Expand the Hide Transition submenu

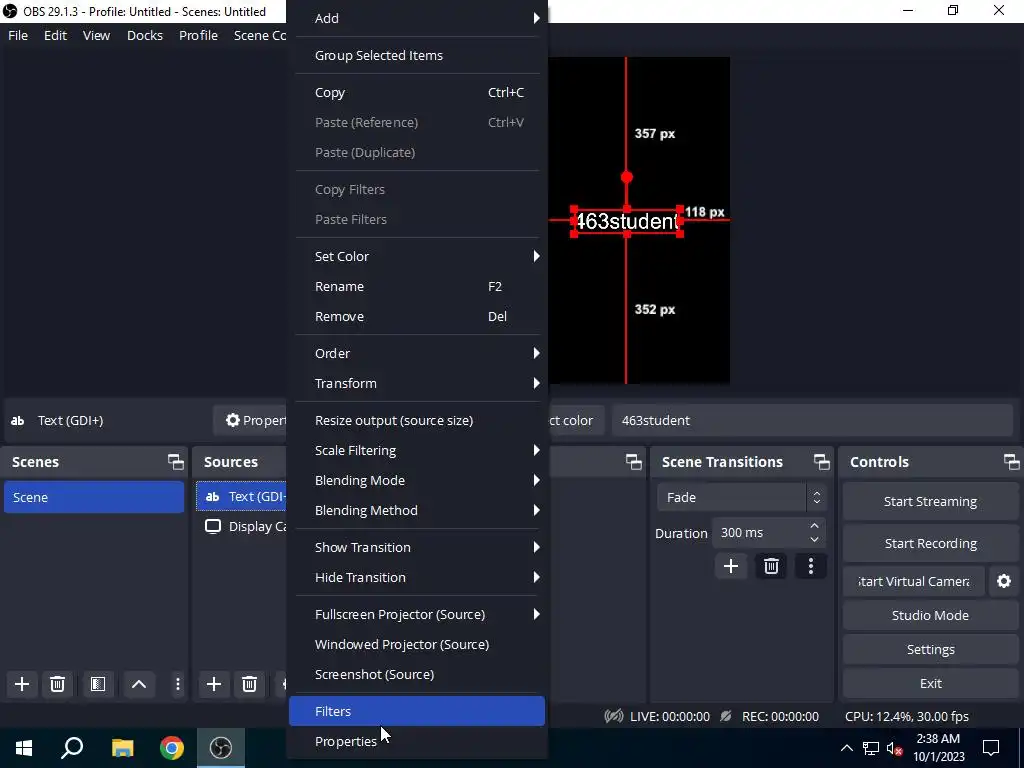417,577
